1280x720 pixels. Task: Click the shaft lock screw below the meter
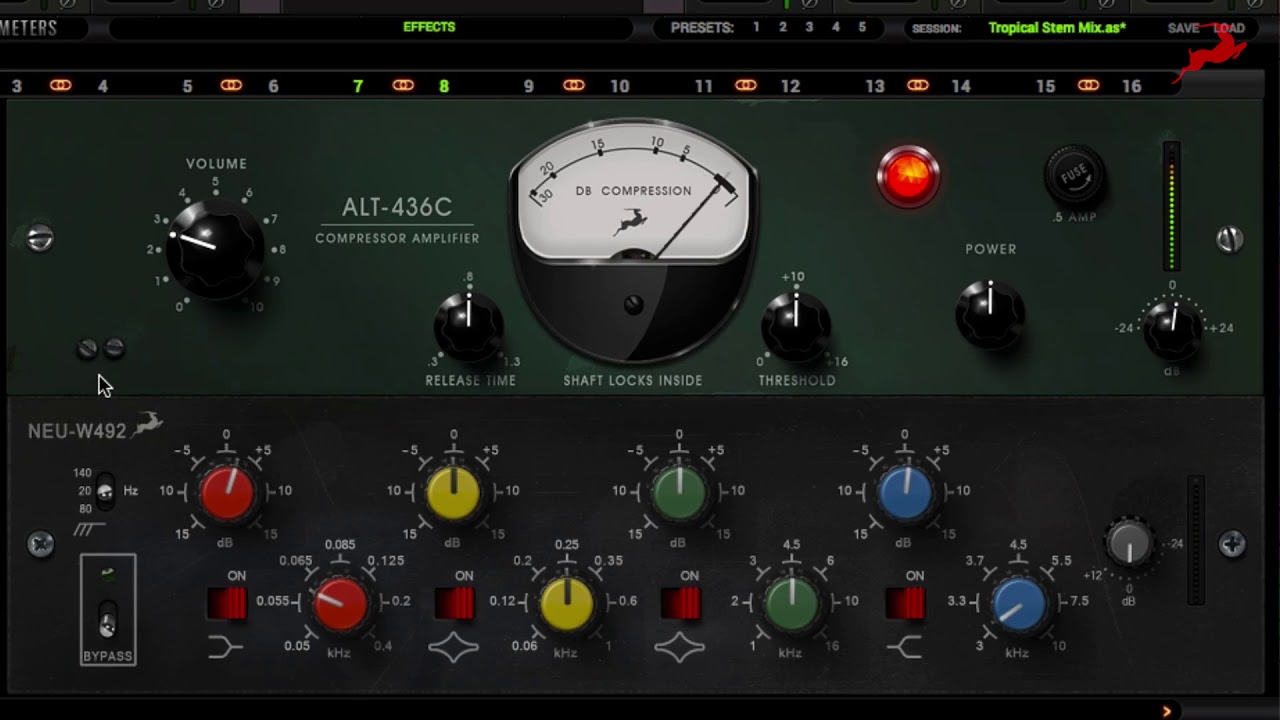click(633, 305)
